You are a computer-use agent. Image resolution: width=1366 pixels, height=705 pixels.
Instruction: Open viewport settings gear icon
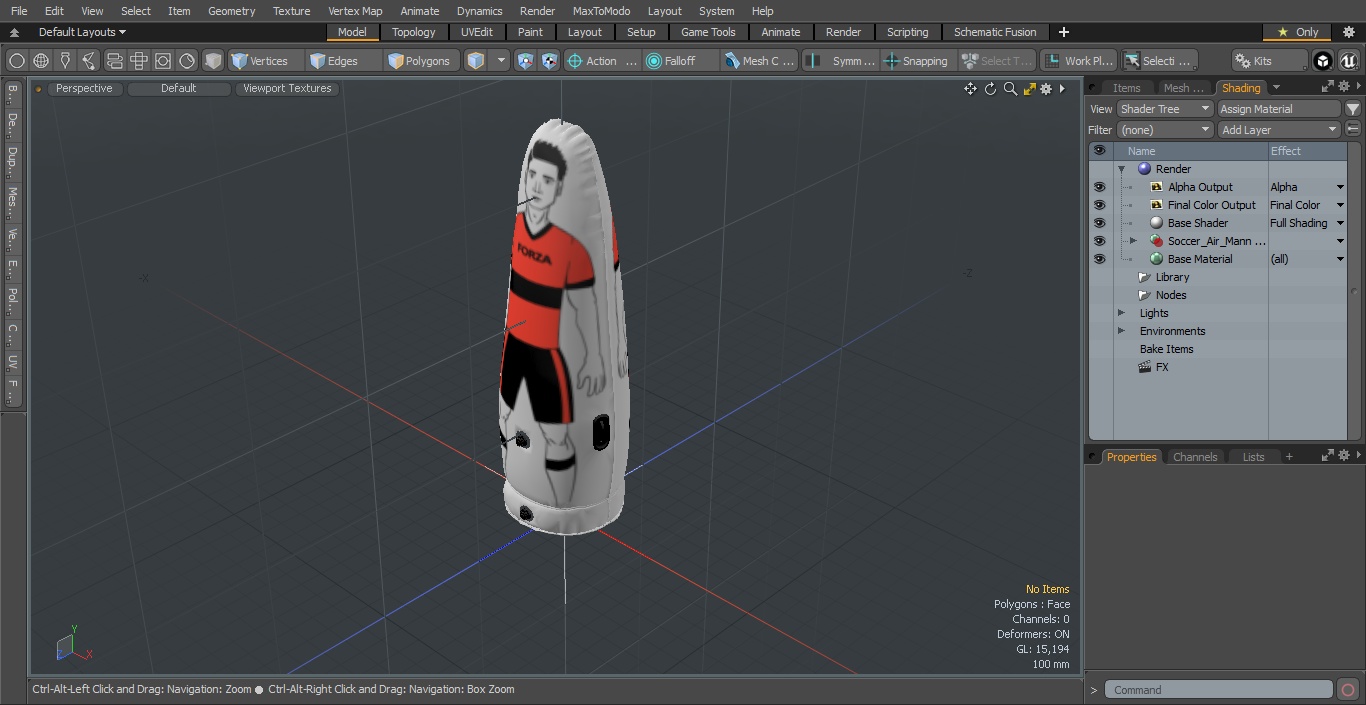(x=1046, y=89)
